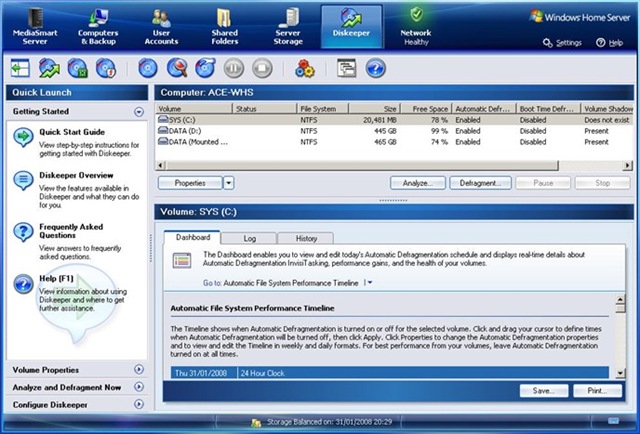Collapse the Getting Started section

pos(139,111)
